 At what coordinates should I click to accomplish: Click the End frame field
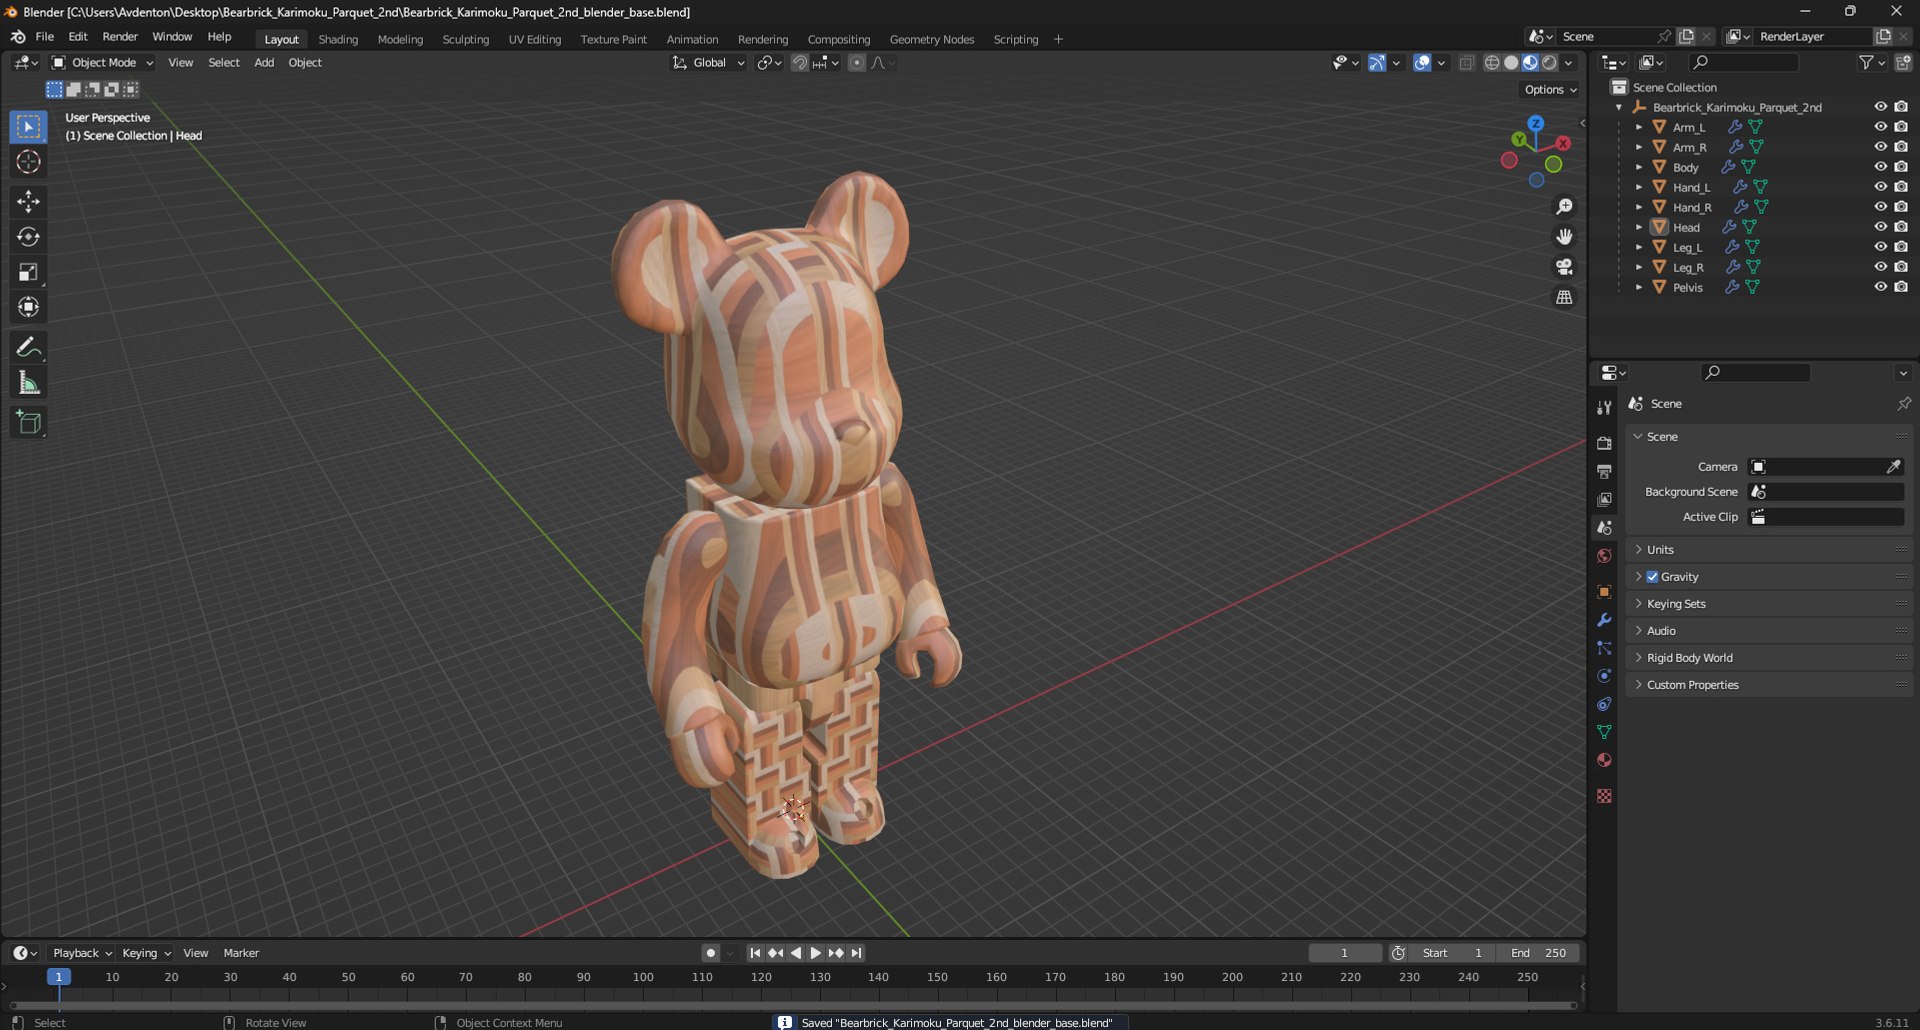click(1539, 953)
